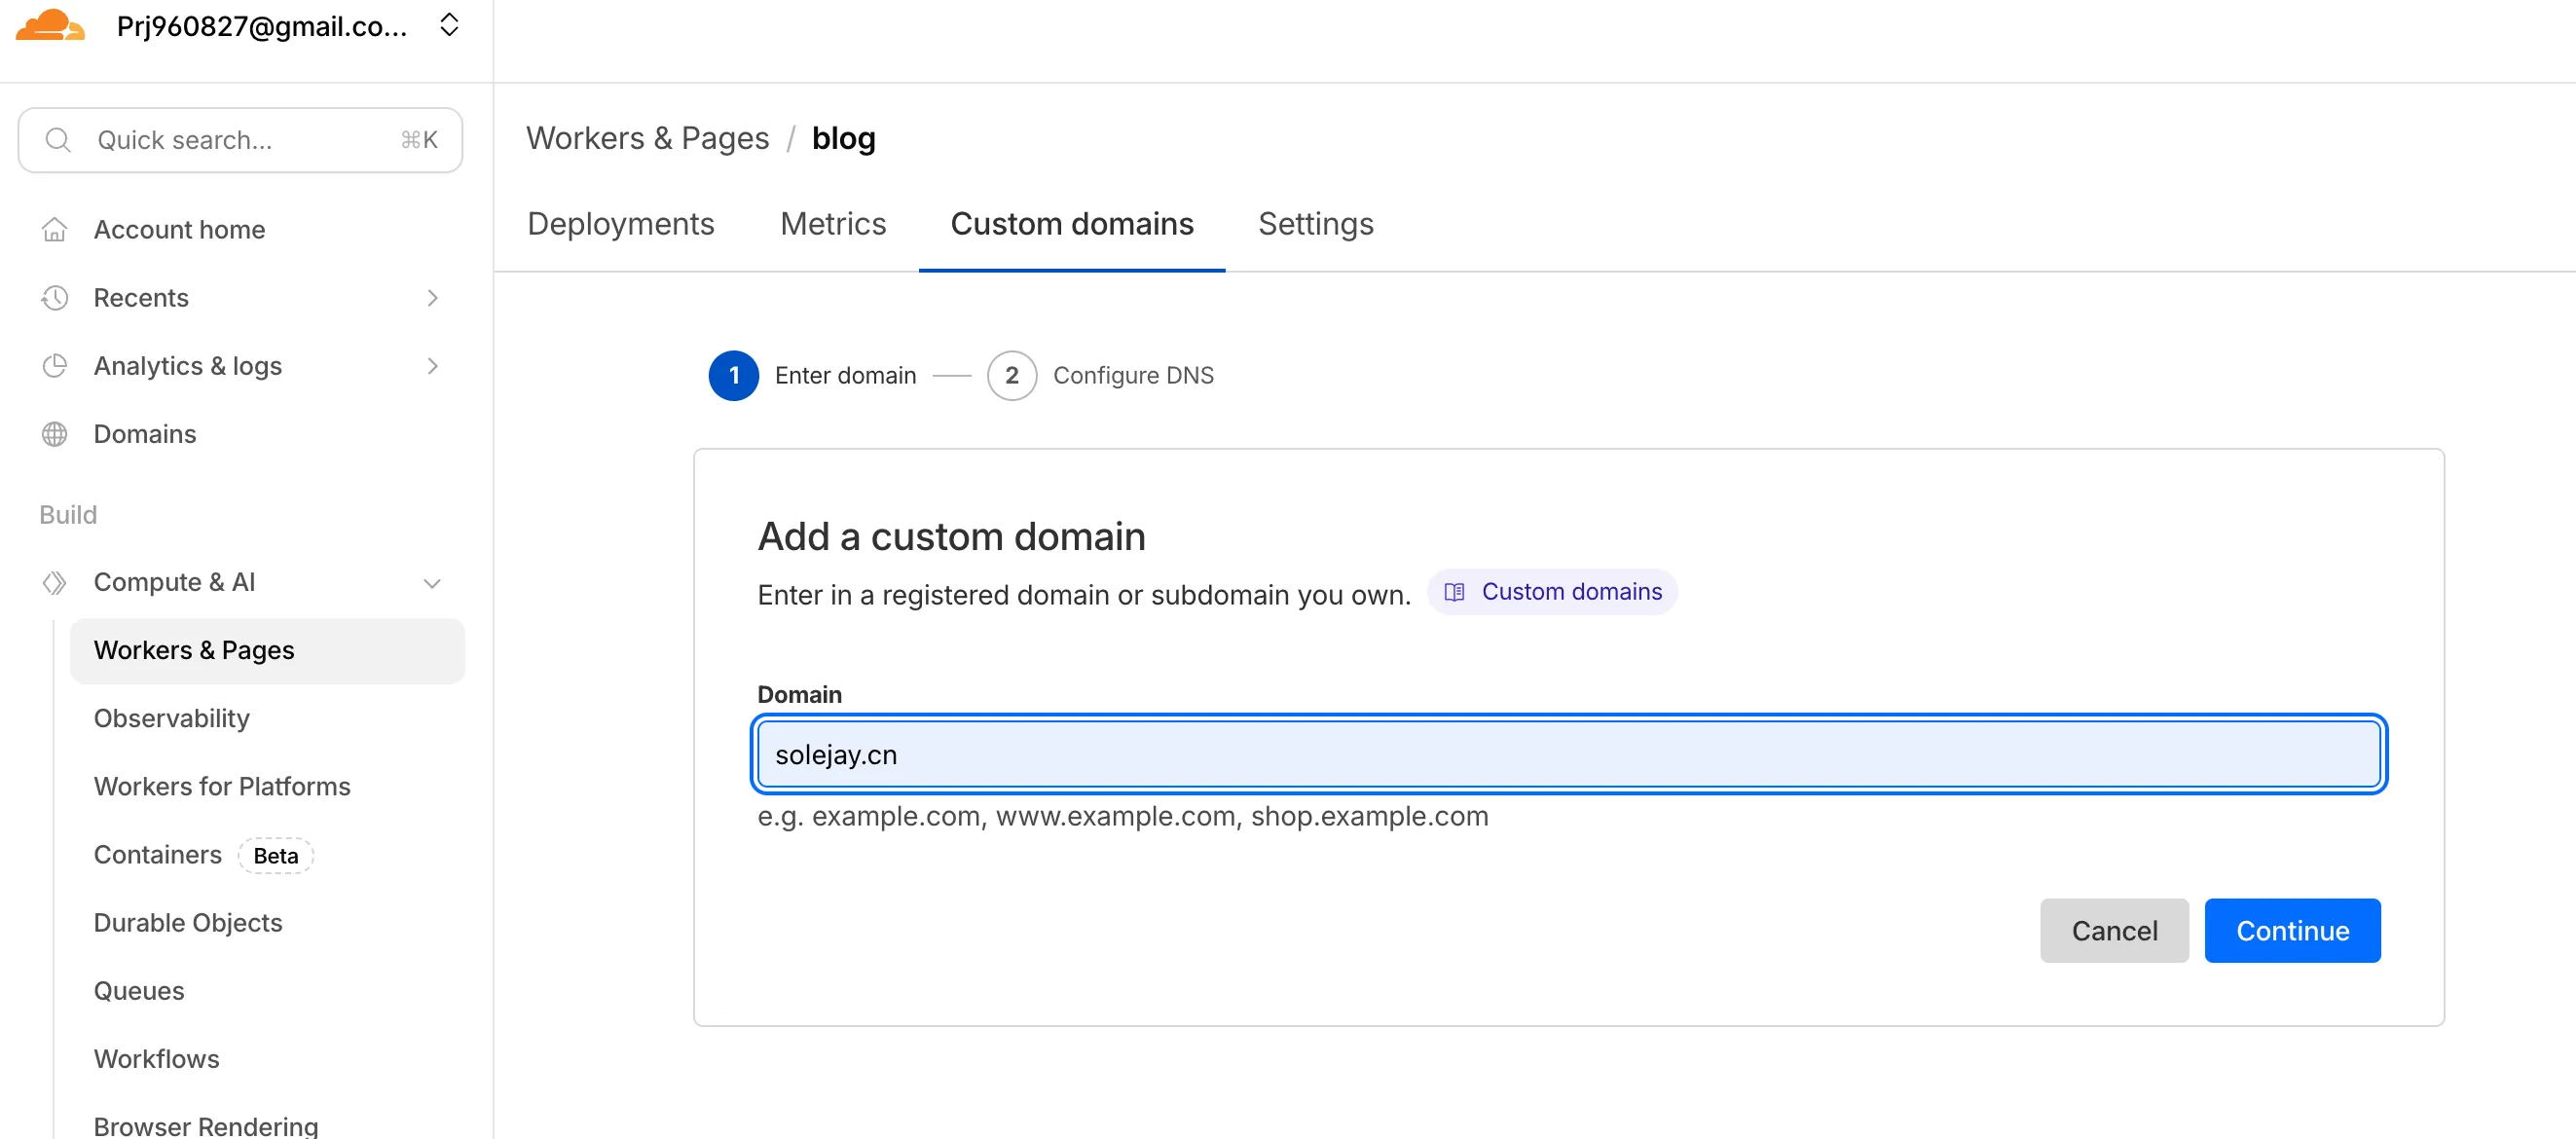Click the Quick search magnifier icon
The height and width of the screenshot is (1139, 2576).
click(58, 140)
